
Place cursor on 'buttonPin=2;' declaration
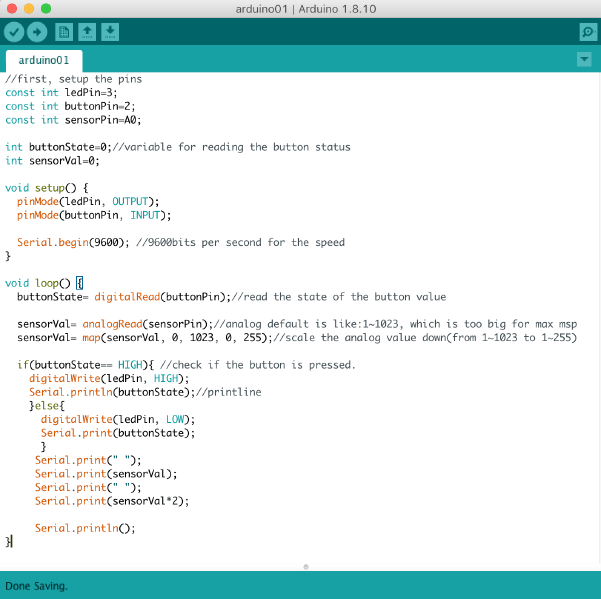(x=100, y=106)
